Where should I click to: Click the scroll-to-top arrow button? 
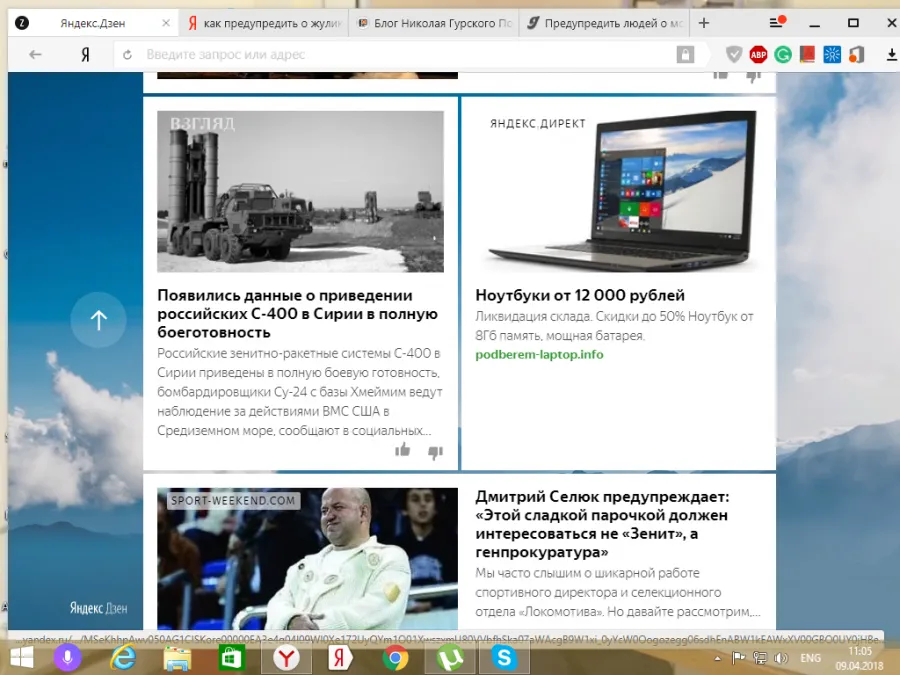pos(98,320)
